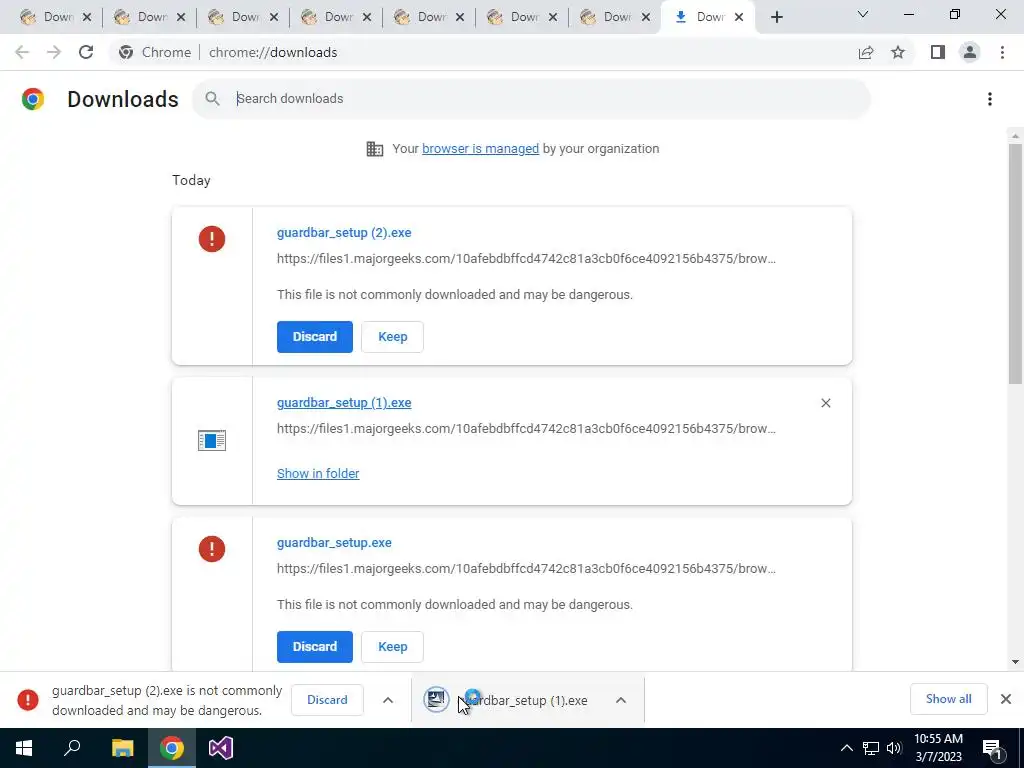Click the Chrome logo beside Downloads
Screen dimensions: 1024x768
pos(33,99)
